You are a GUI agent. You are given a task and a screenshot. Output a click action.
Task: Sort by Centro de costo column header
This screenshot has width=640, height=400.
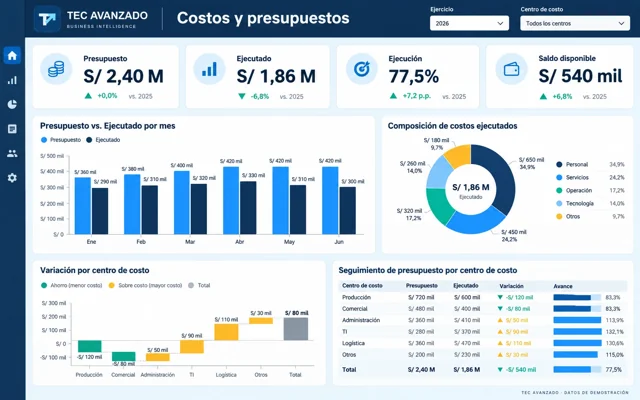coord(362,286)
